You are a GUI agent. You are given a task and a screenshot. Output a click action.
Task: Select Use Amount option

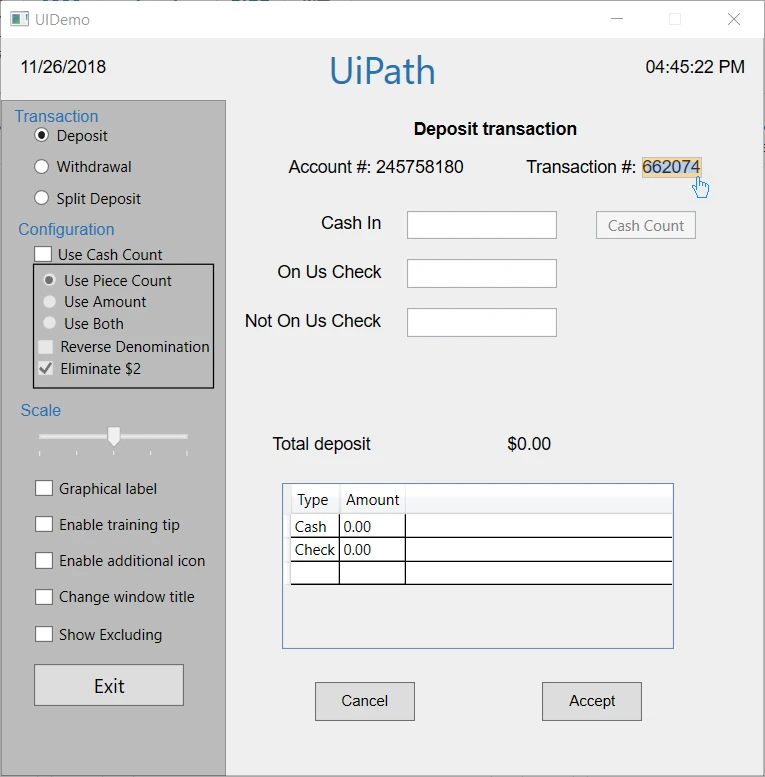coord(49,301)
